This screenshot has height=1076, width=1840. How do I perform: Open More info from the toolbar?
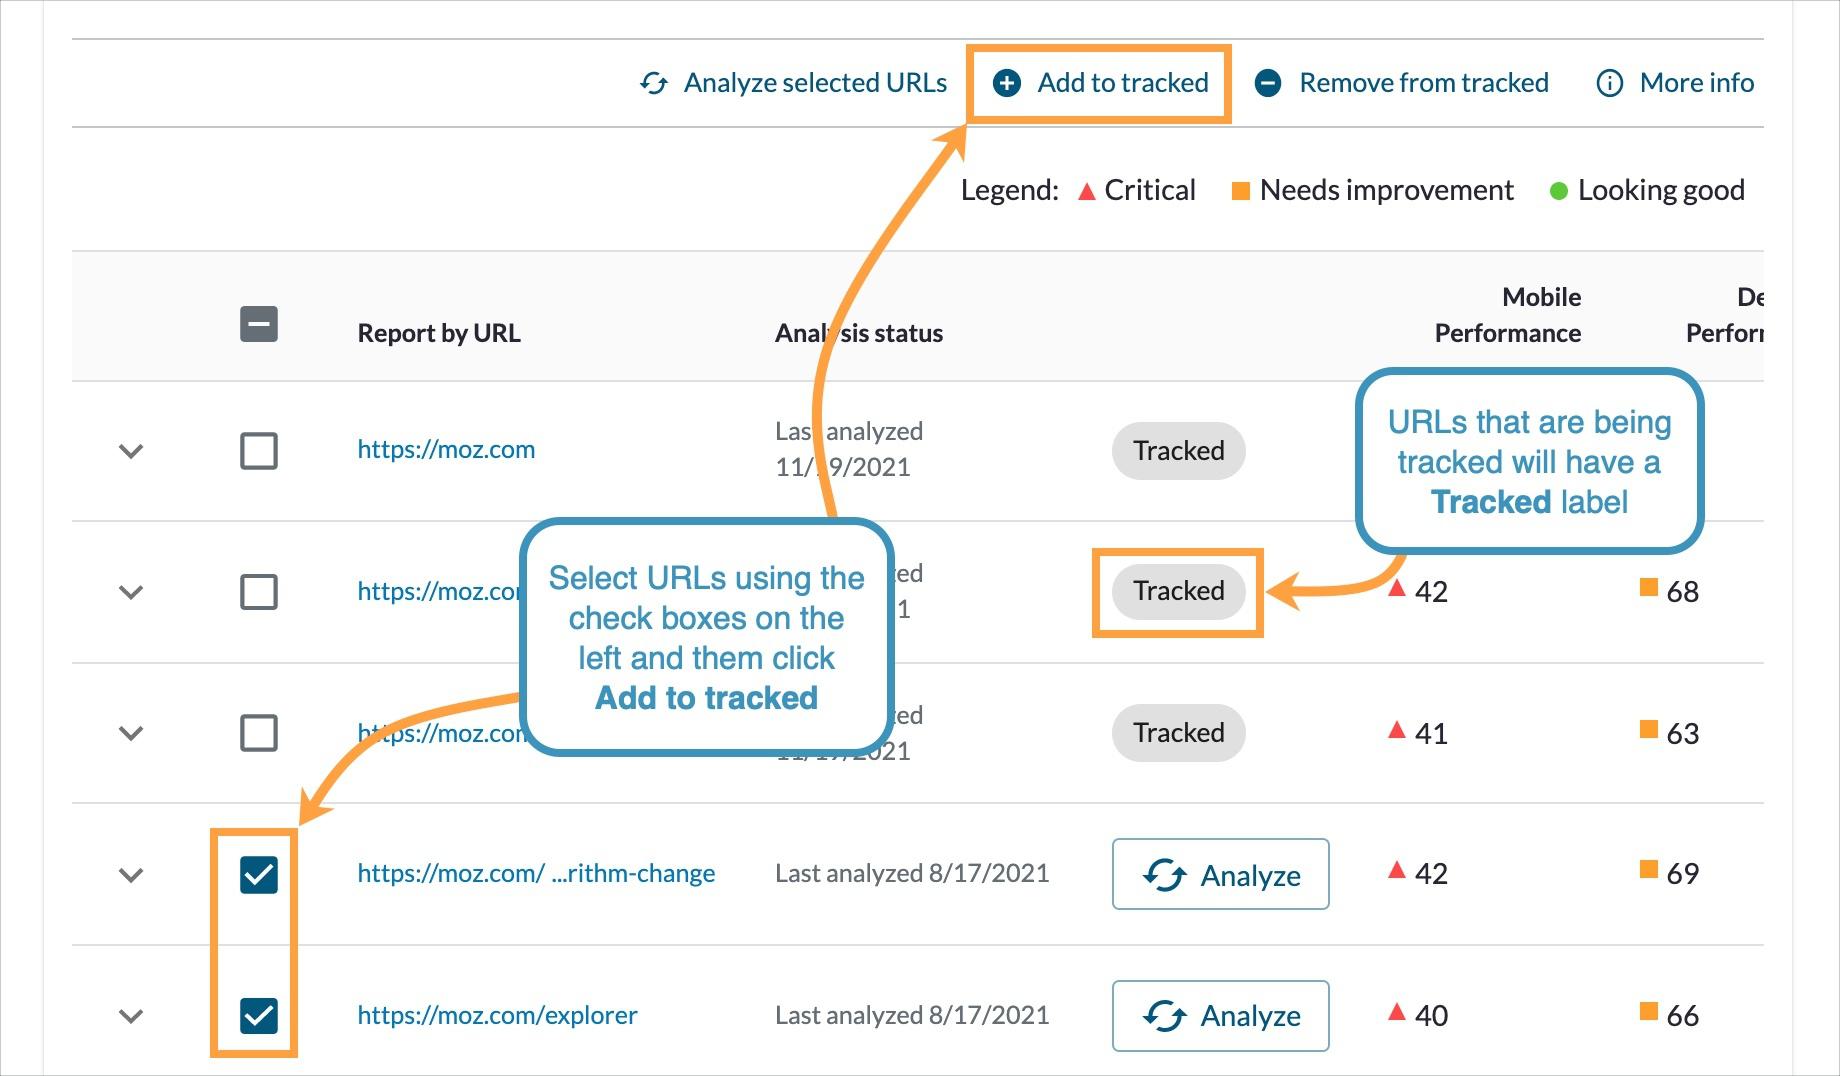(1695, 83)
